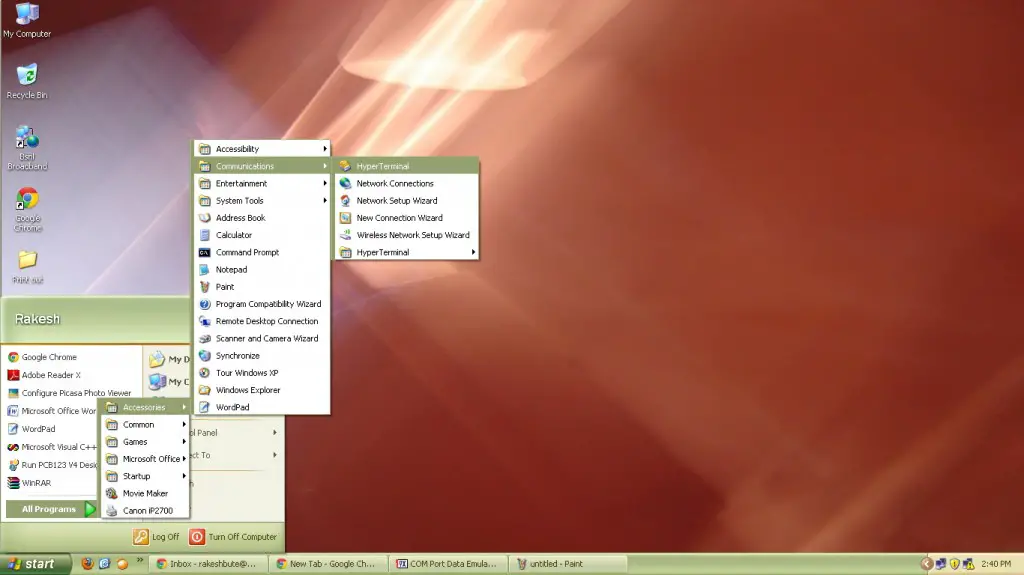
Task: Open Canon iP2700 from All Programs
Action: pyautogui.click(x=146, y=510)
